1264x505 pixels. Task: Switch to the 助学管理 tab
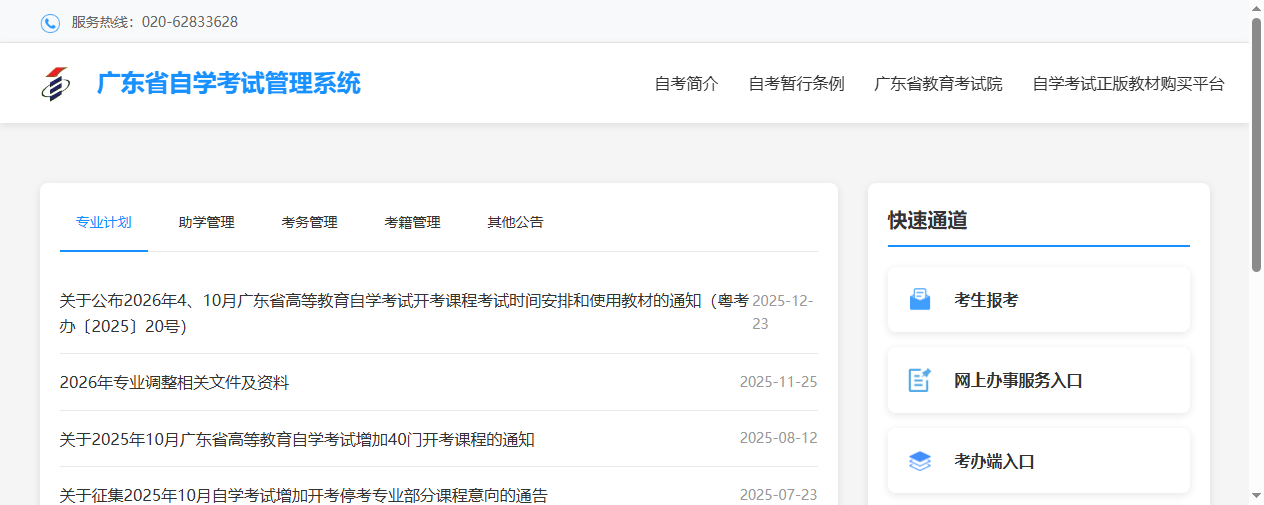click(206, 222)
